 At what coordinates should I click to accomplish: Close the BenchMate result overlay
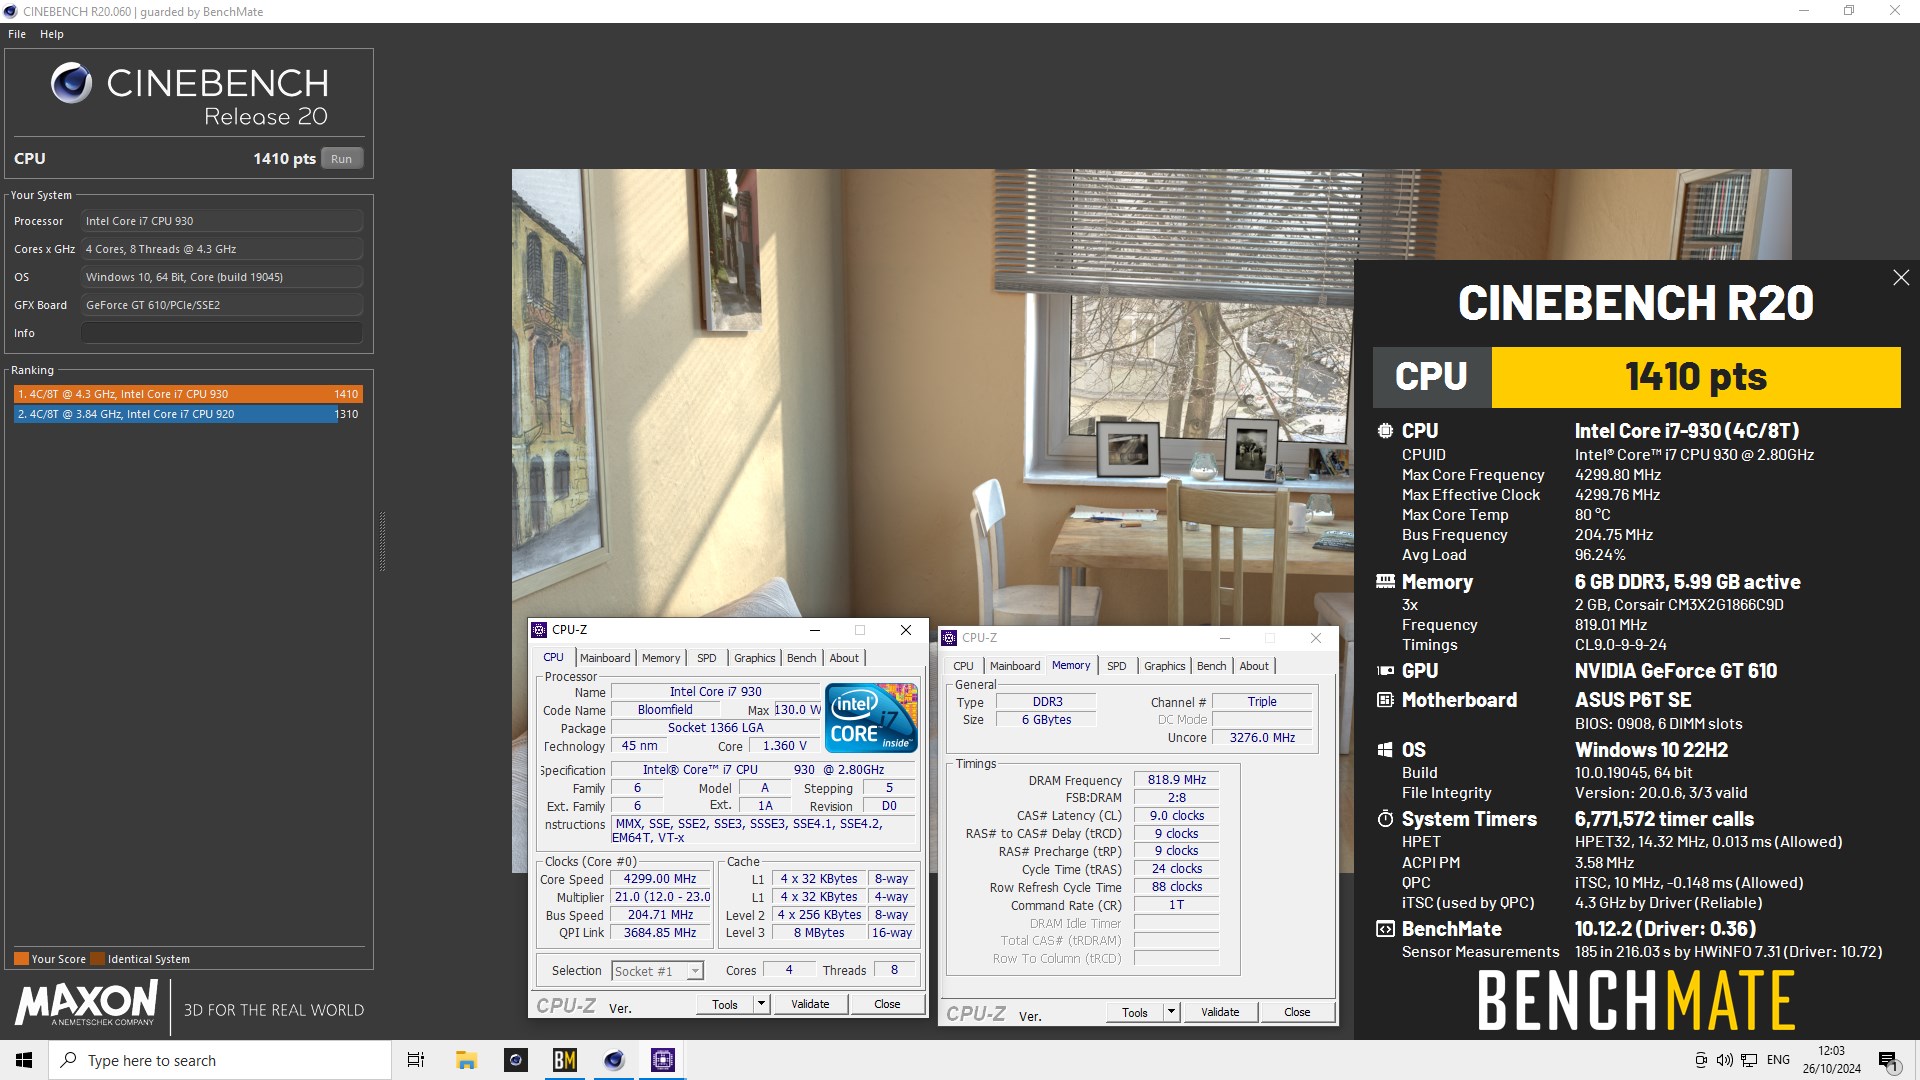click(1901, 278)
